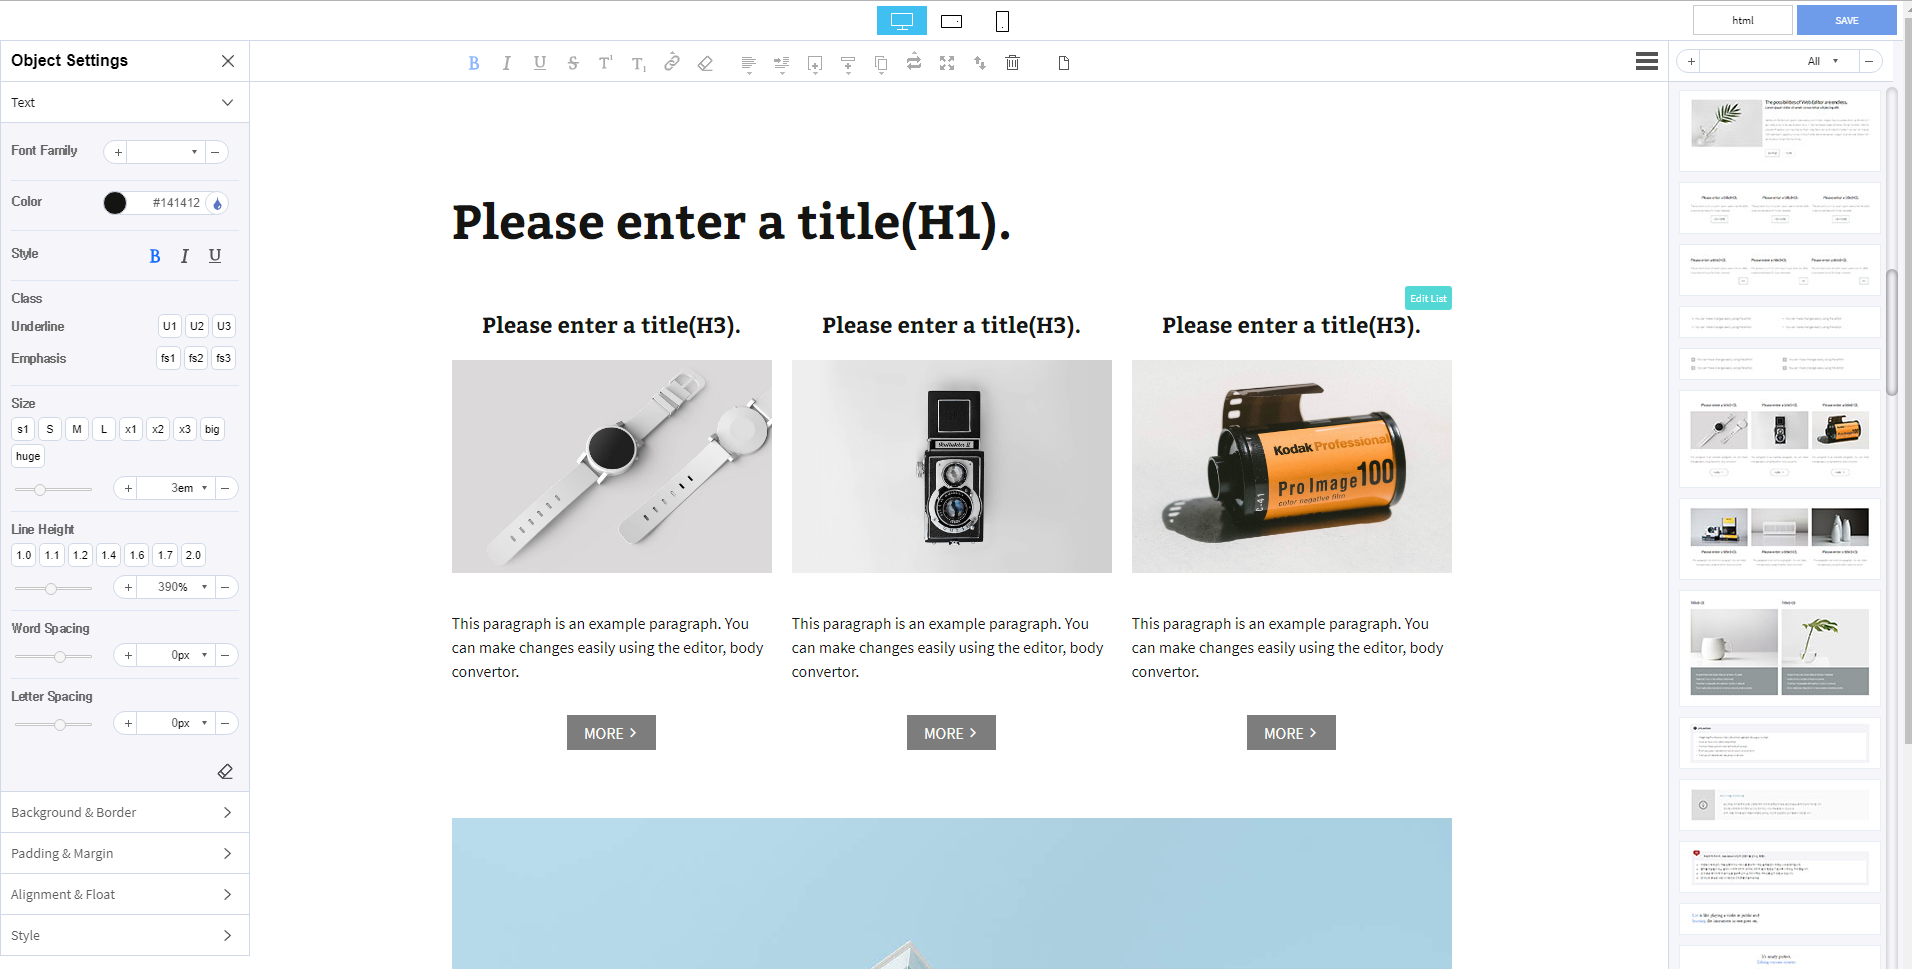Image resolution: width=1912 pixels, height=969 pixels.
Task: Open the All filter dropdown
Action: click(x=1823, y=61)
